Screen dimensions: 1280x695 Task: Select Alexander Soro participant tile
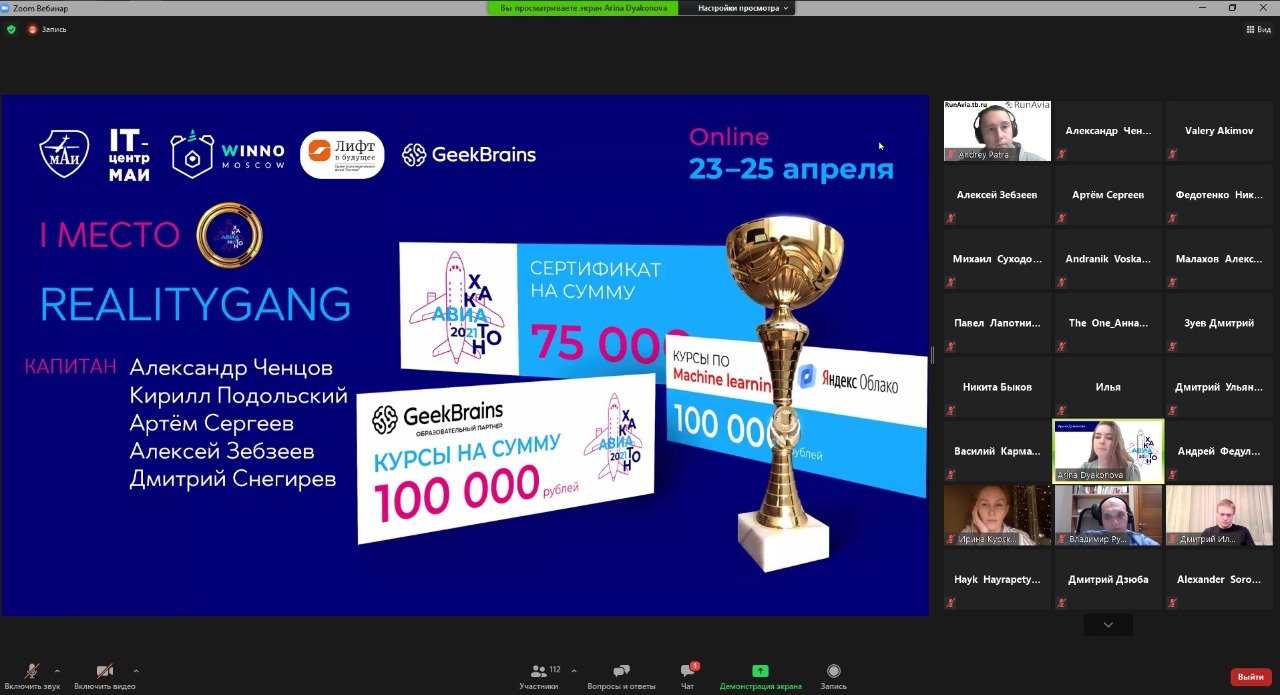tap(1219, 579)
